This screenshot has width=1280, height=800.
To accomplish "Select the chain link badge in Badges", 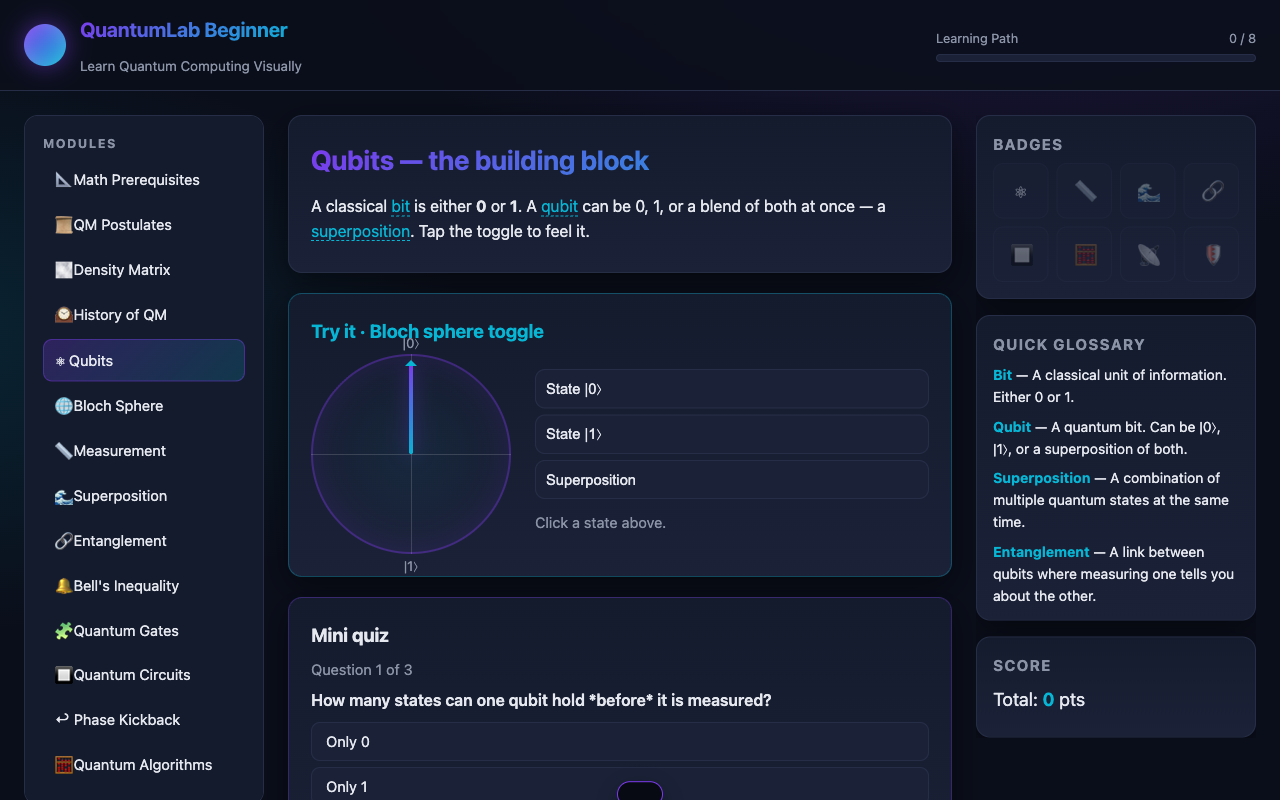I will coord(1212,191).
